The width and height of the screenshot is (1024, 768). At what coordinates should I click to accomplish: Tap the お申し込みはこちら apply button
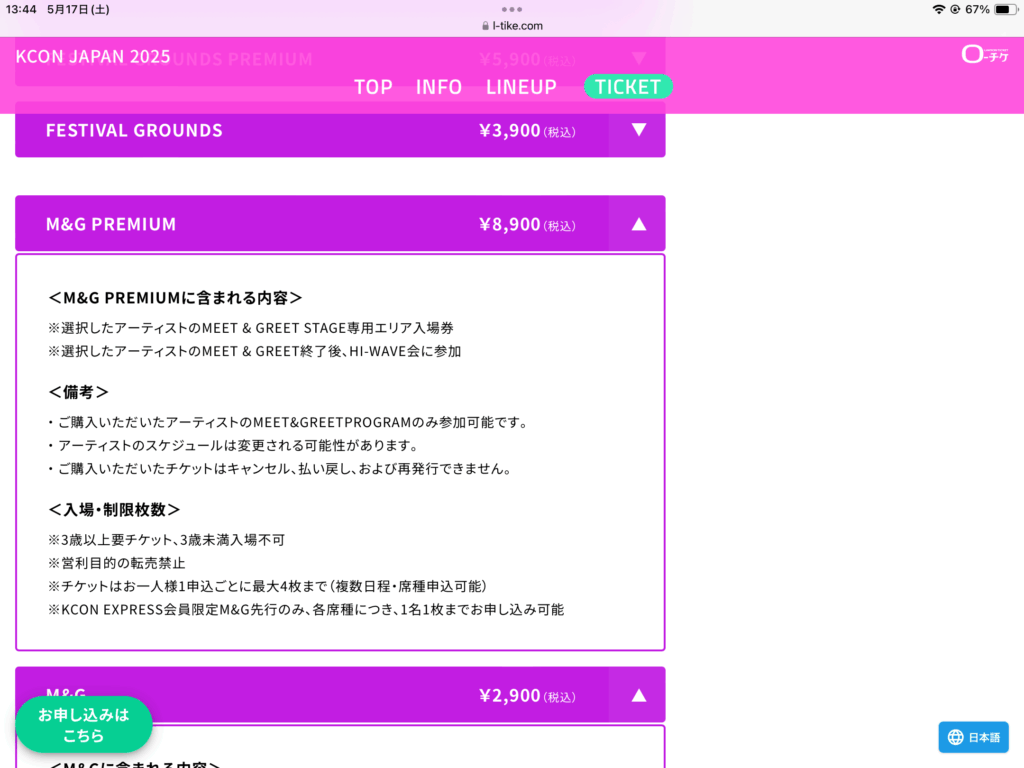pos(84,725)
